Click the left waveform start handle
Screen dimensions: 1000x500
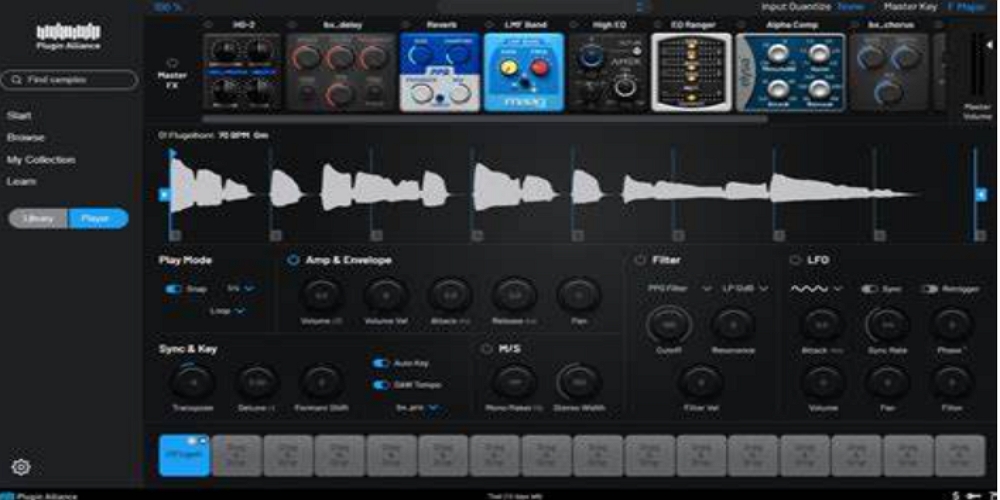tap(164, 195)
